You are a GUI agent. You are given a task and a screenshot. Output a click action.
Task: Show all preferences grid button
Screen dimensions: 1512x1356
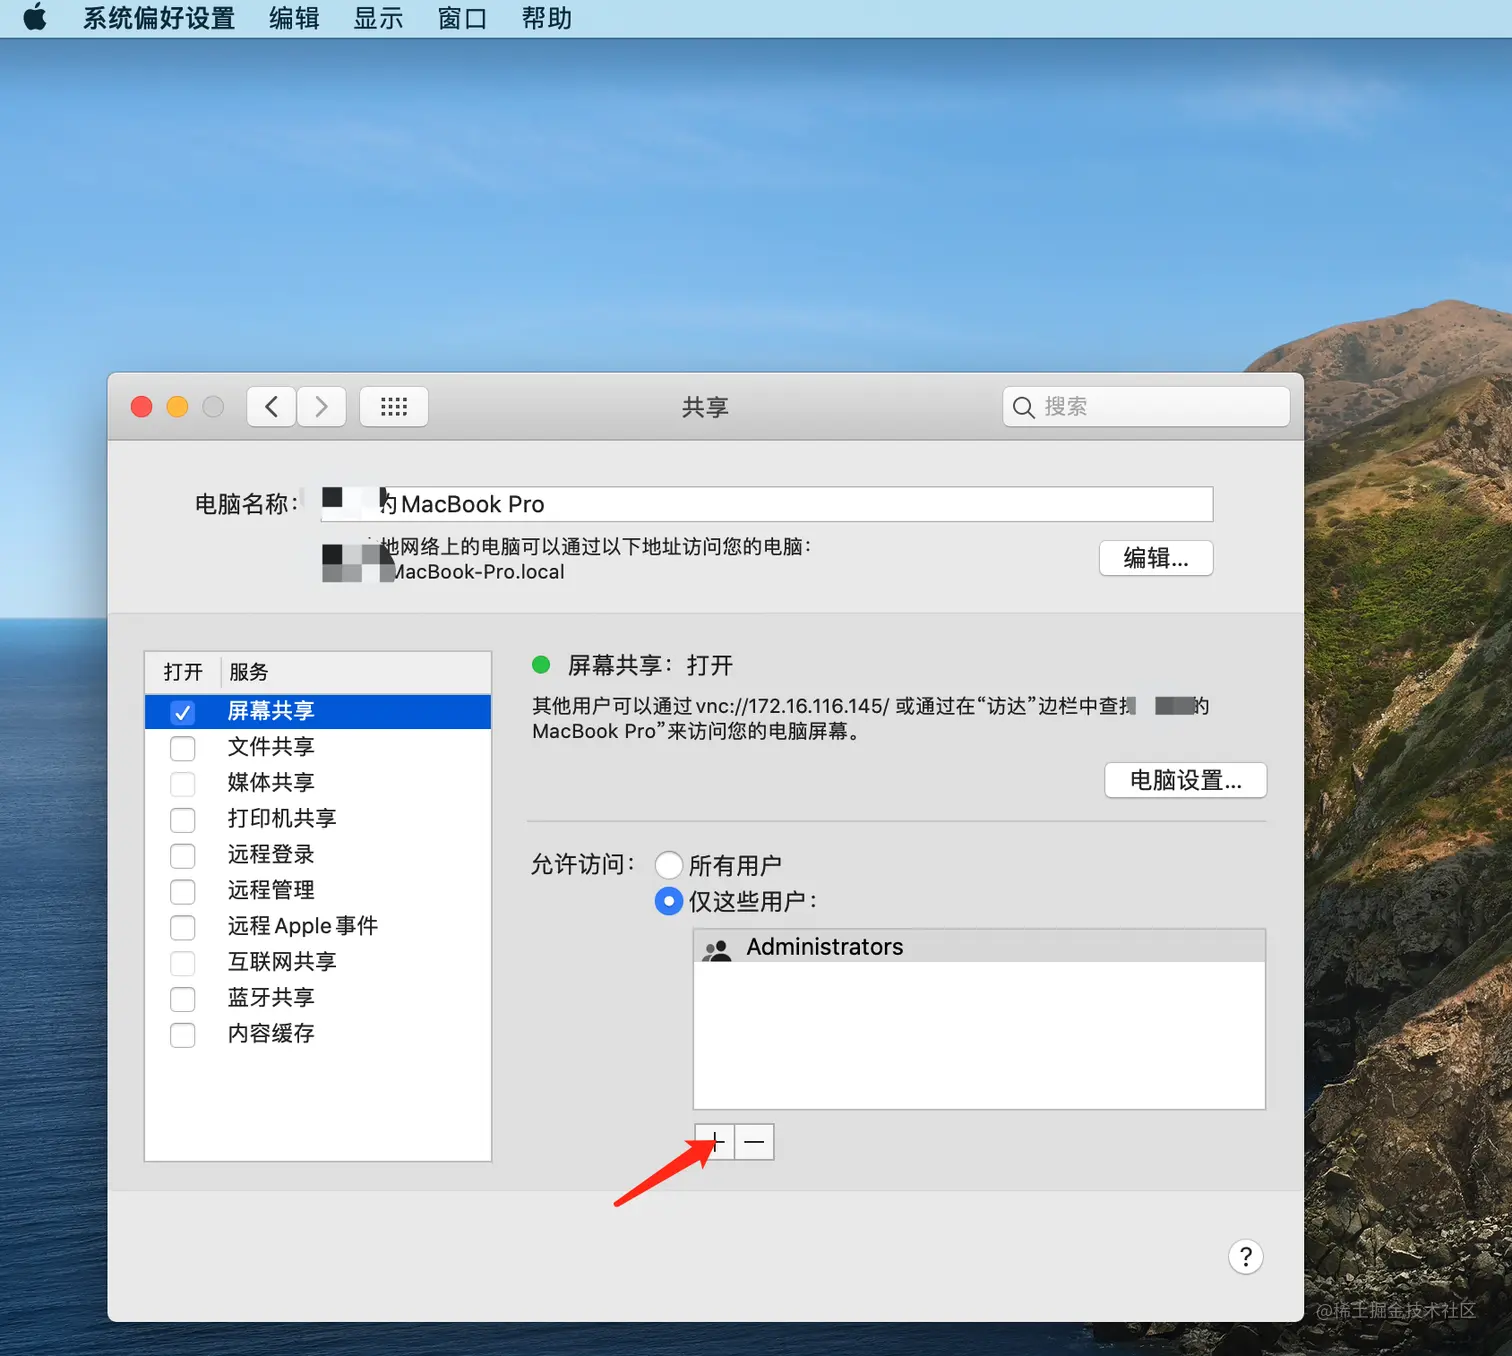coord(394,407)
